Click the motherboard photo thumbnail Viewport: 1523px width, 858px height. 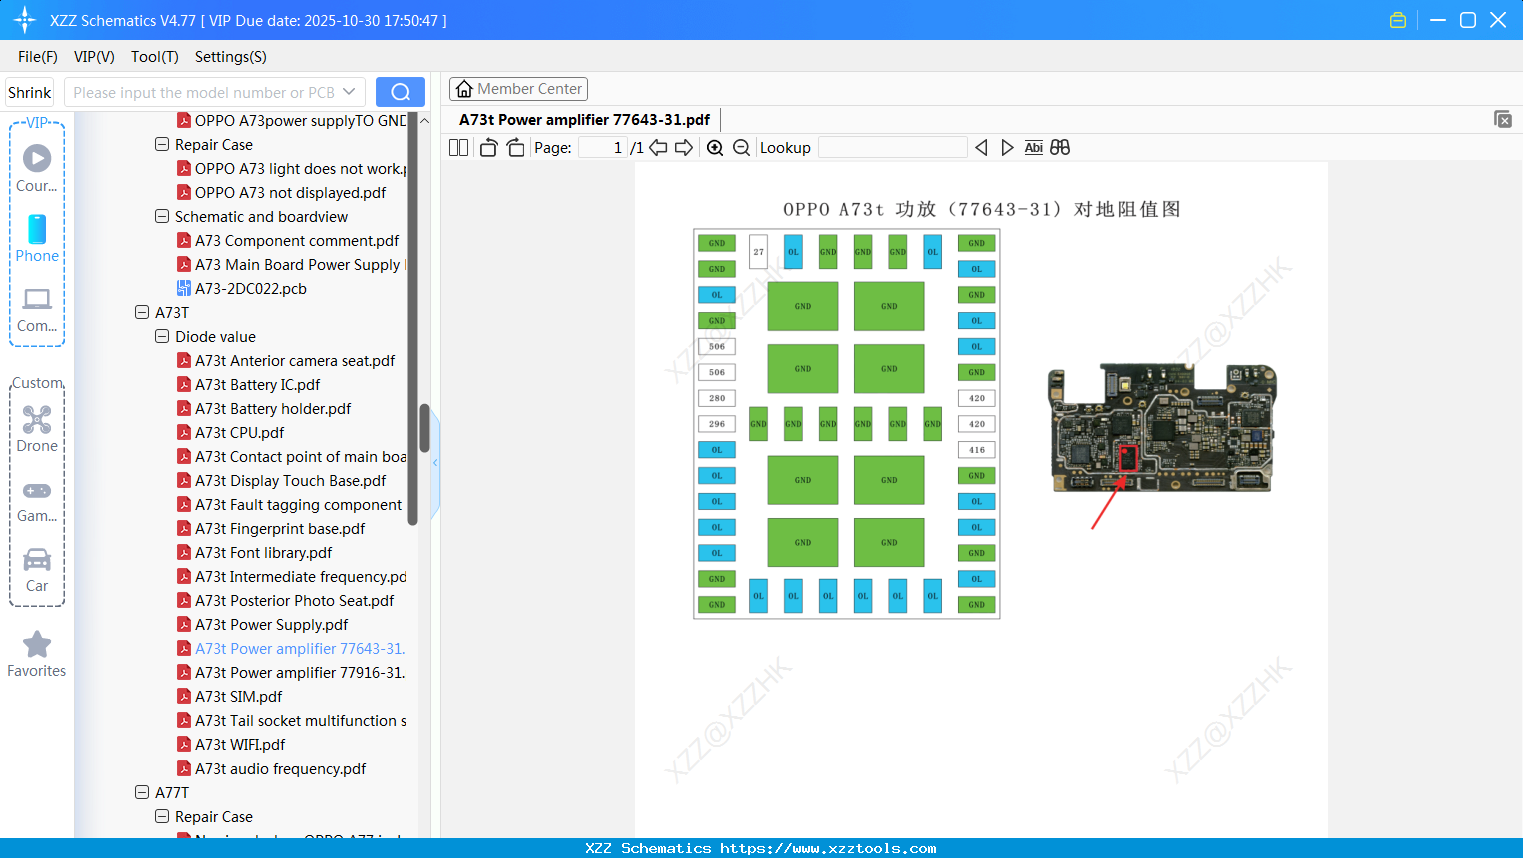coord(1162,428)
